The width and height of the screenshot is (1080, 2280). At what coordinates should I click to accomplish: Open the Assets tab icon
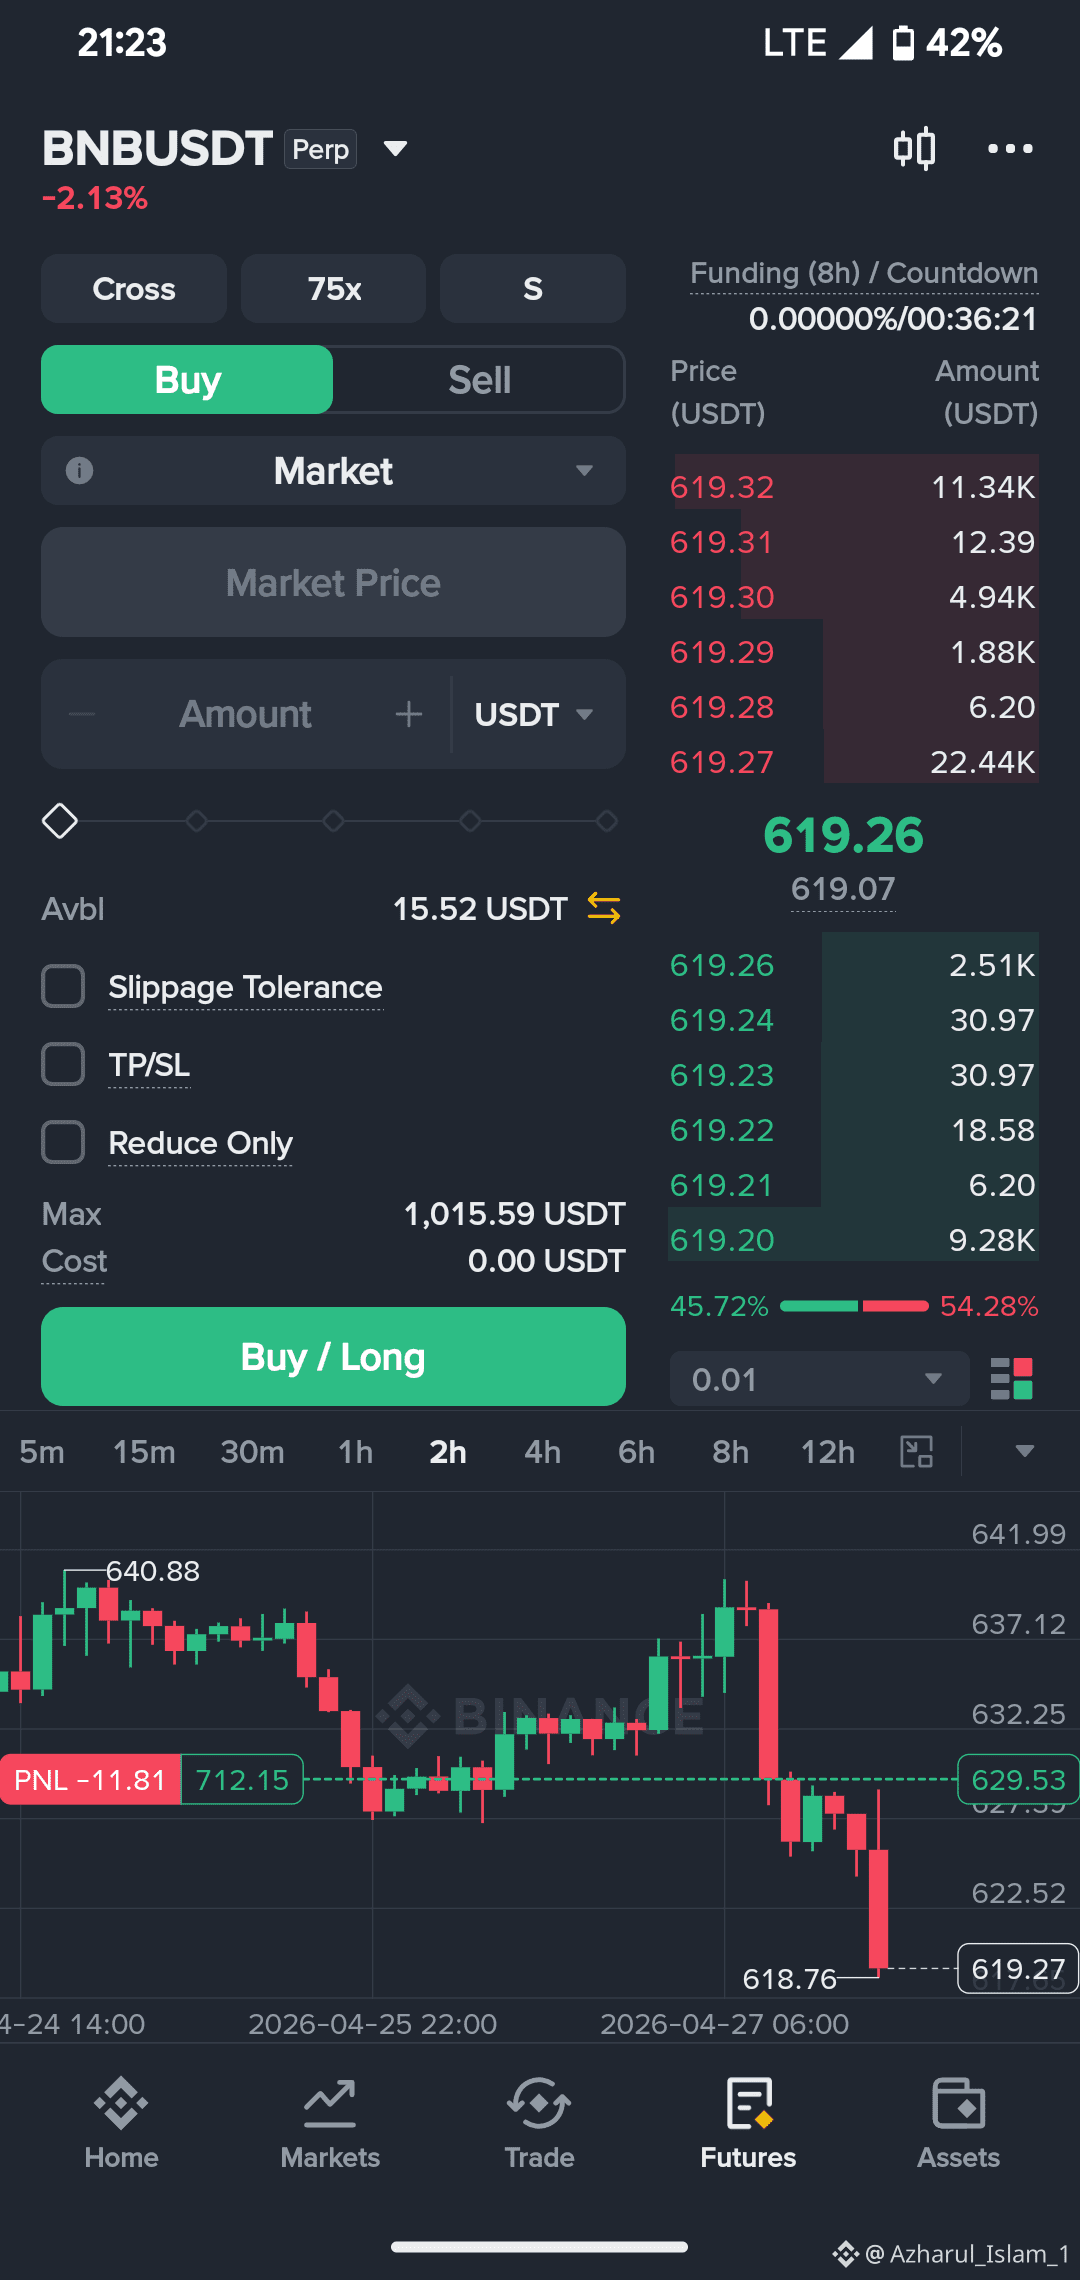pos(958,2103)
